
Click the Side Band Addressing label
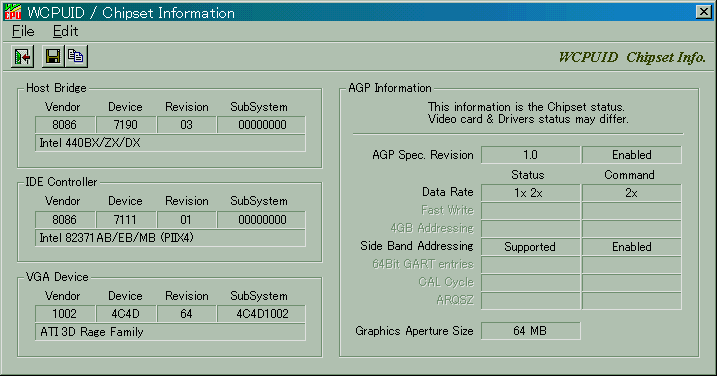[x=417, y=246]
